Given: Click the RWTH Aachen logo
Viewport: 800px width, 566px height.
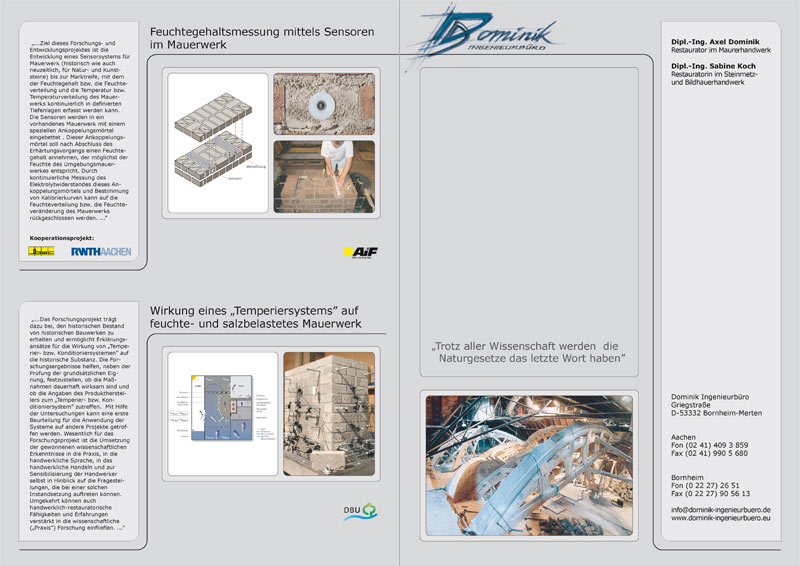Looking at the screenshot, I should [x=100, y=252].
